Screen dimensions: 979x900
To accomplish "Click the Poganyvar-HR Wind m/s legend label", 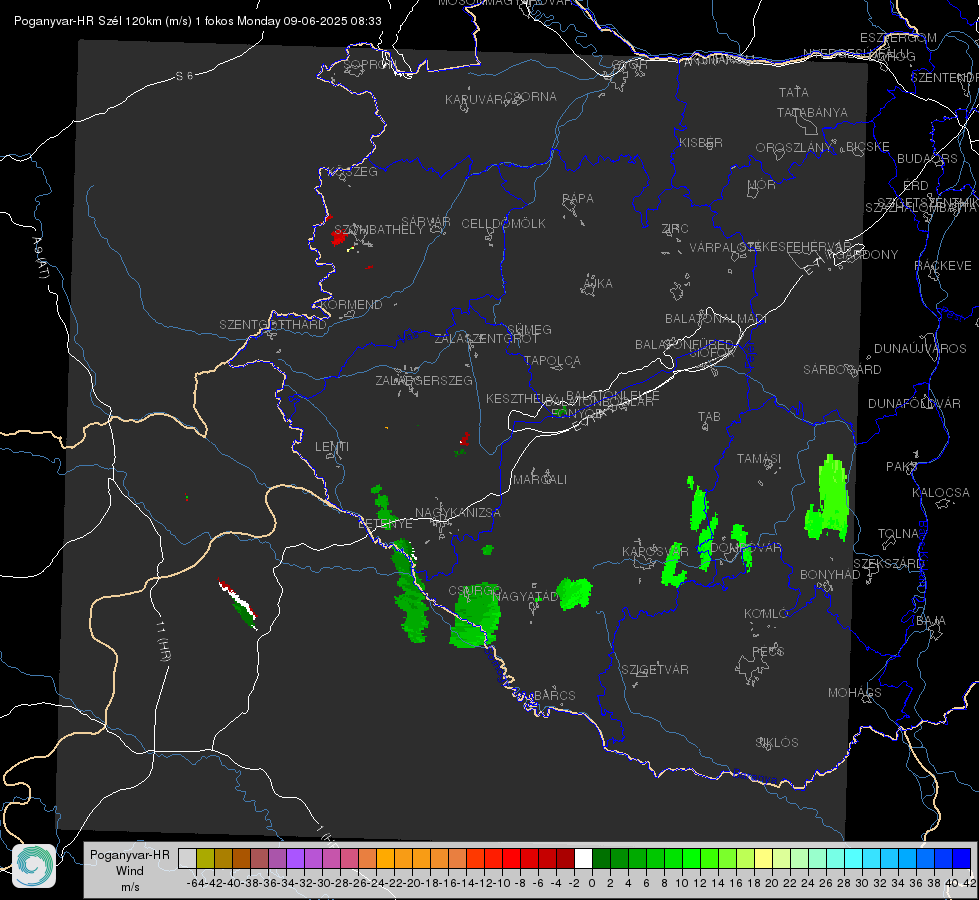I will point(130,870).
